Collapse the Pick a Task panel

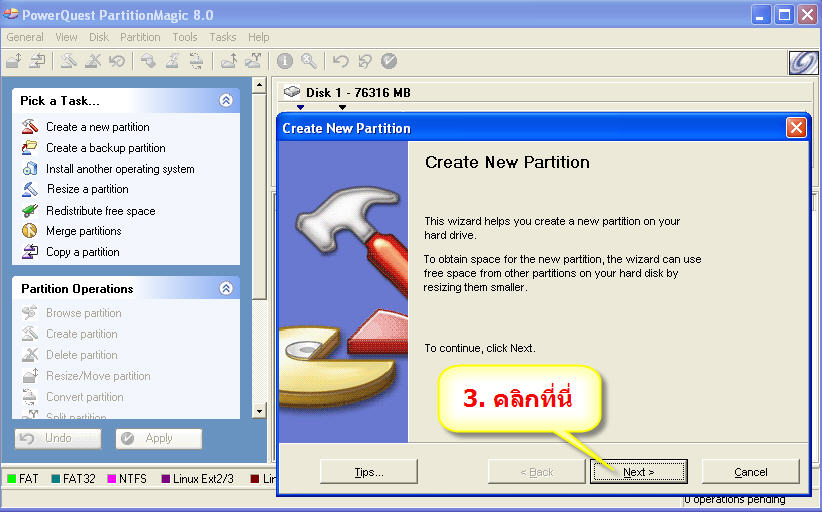pos(226,100)
